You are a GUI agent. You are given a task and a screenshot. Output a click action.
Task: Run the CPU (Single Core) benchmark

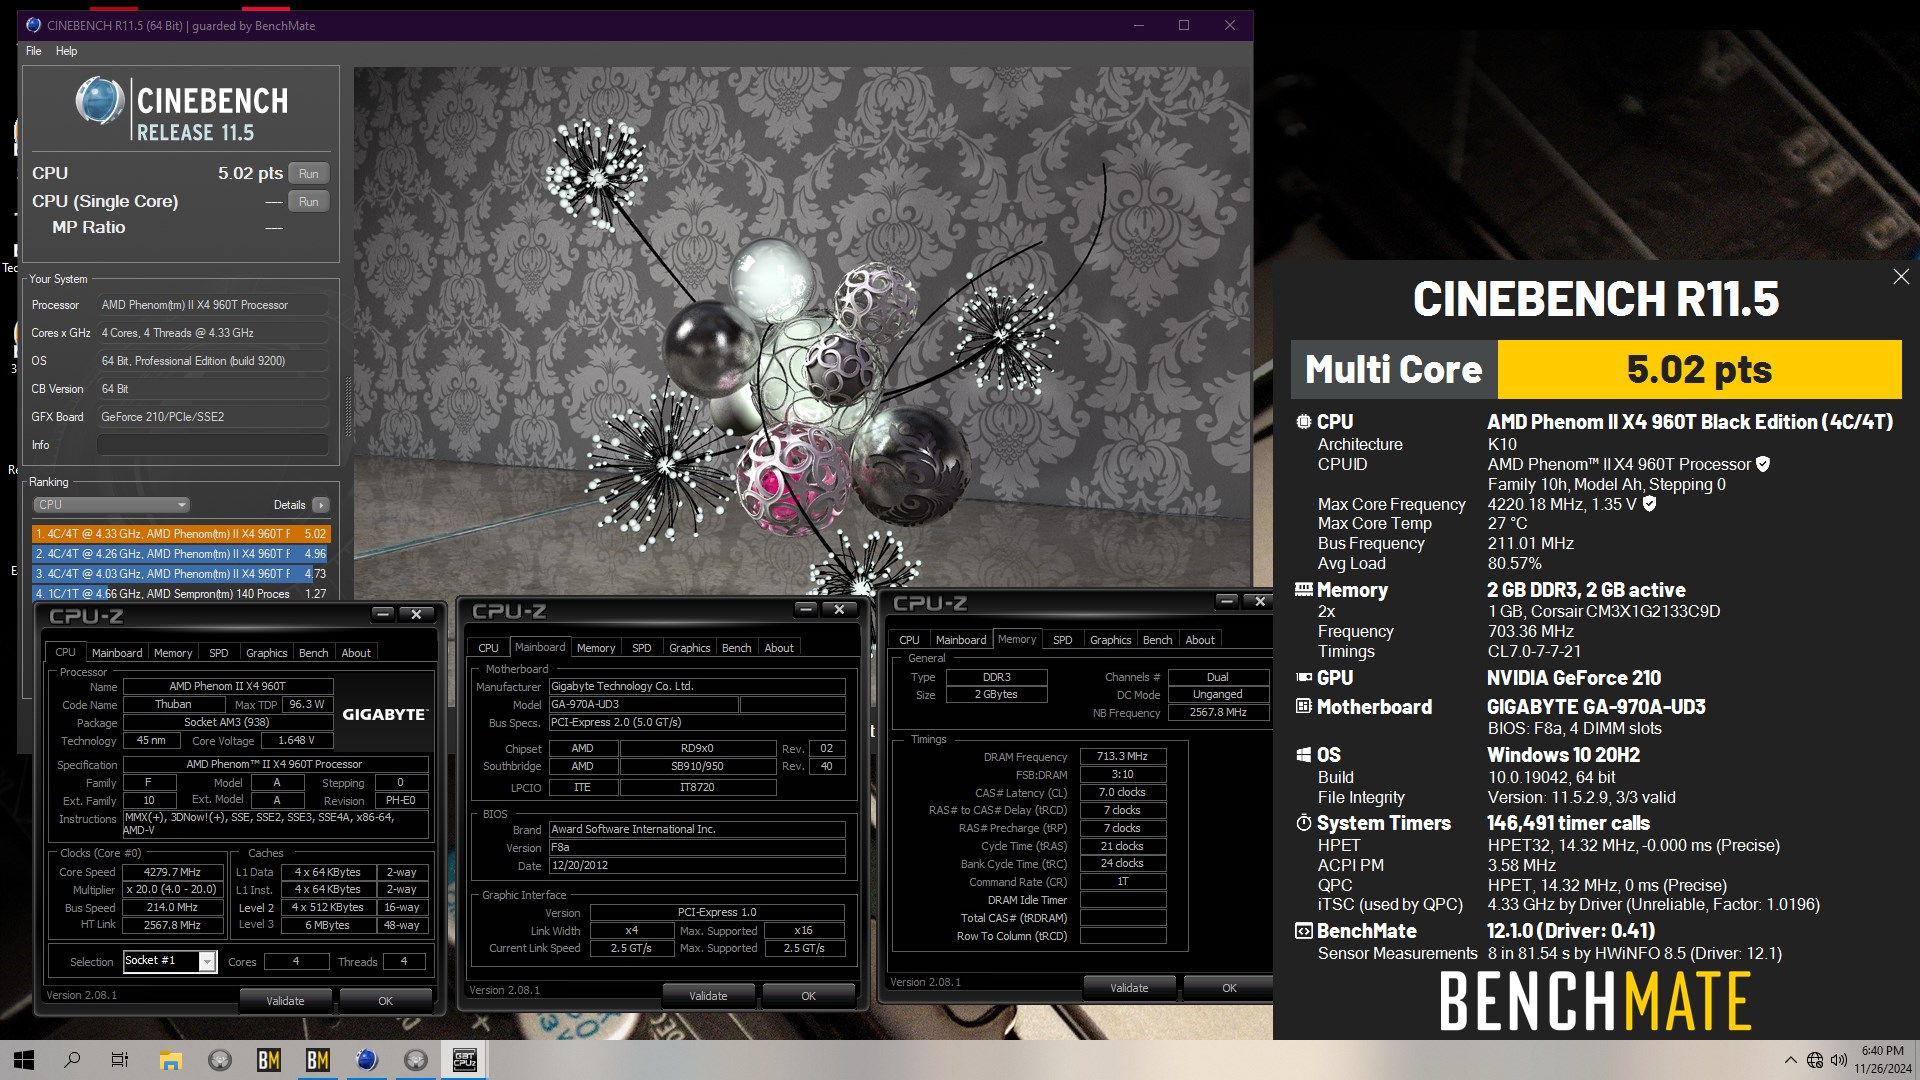(309, 201)
